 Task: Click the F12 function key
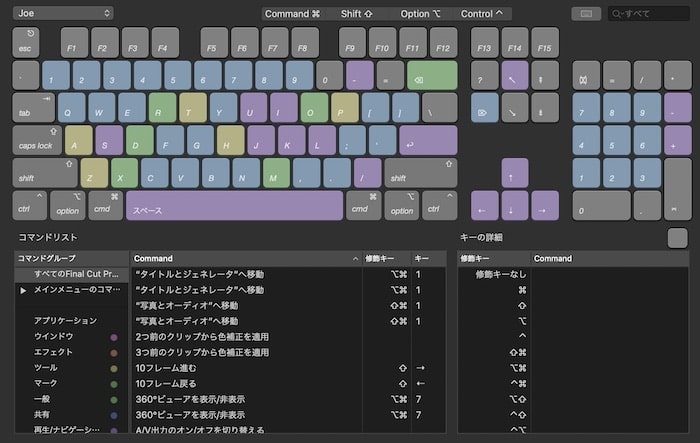pyautogui.click(x=443, y=42)
